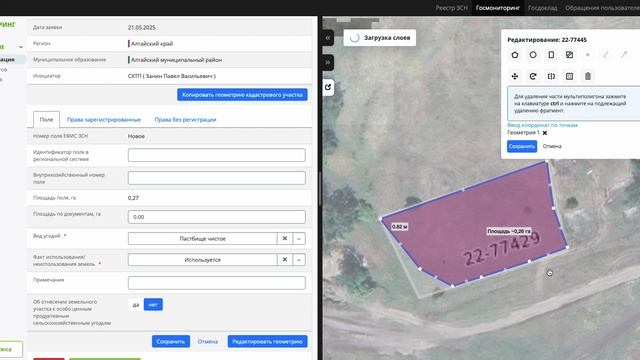Expand map panel with double-right arrow
This screenshot has height=360, width=640.
click(328, 62)
